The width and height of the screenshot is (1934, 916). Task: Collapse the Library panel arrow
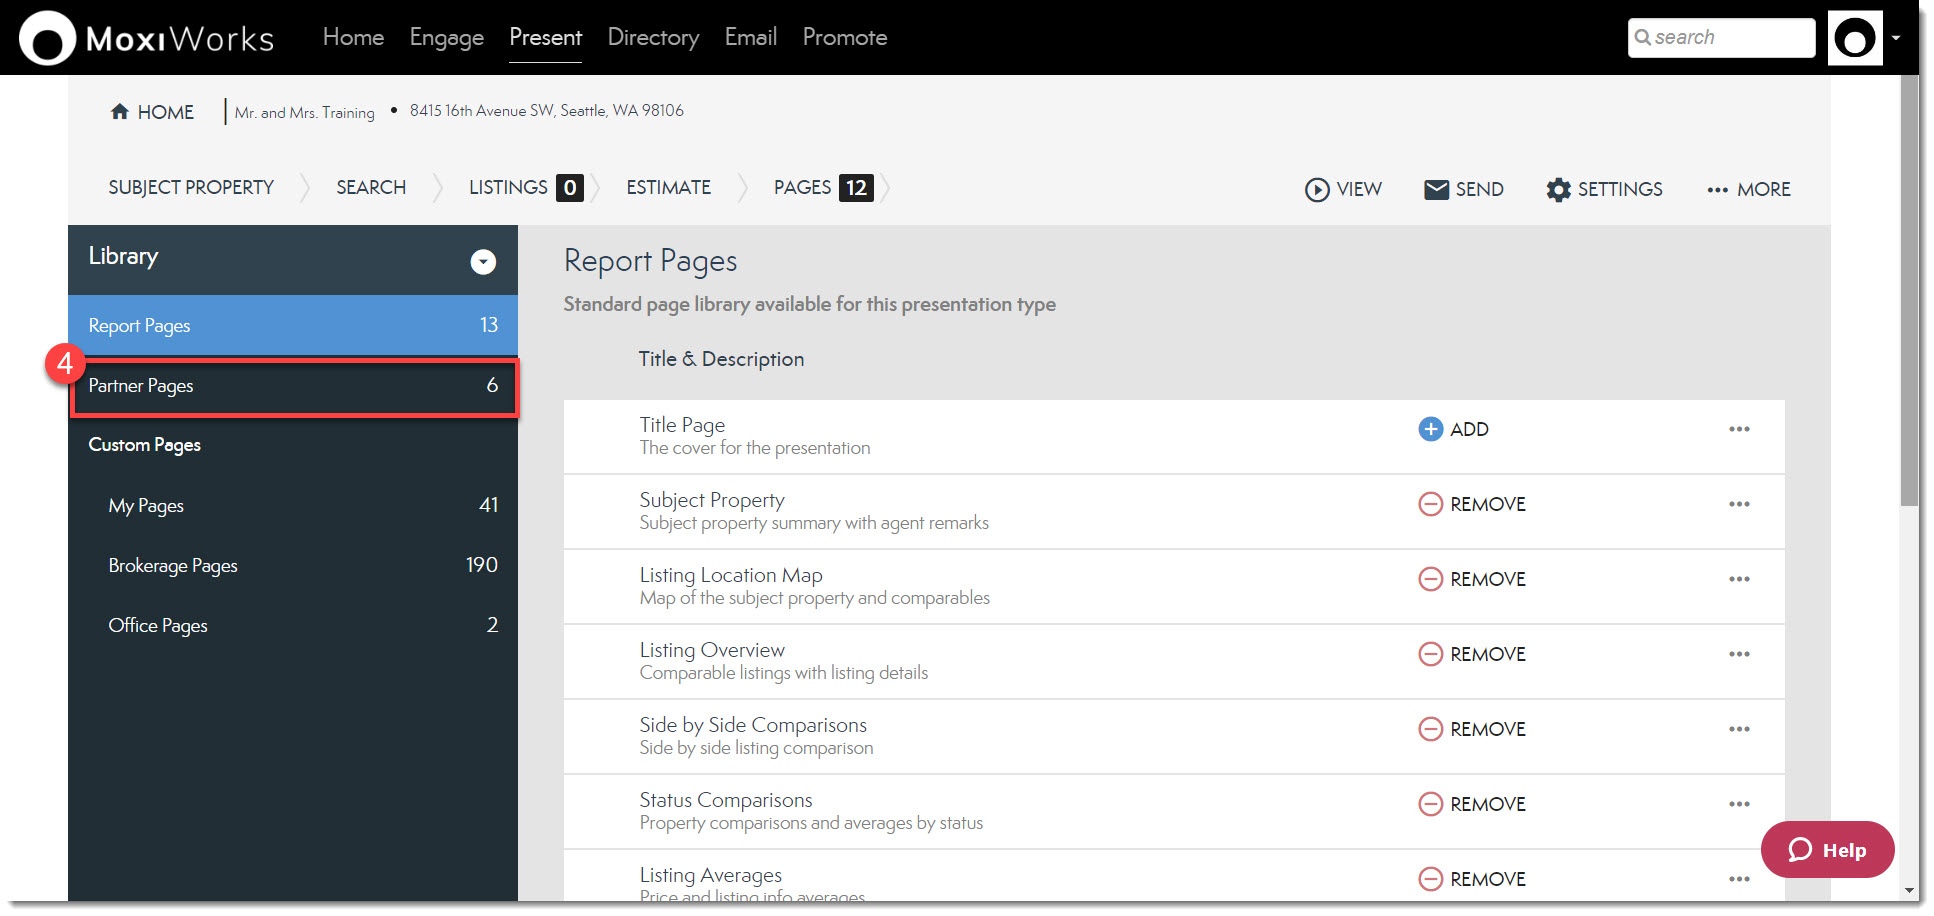[483, 261]
